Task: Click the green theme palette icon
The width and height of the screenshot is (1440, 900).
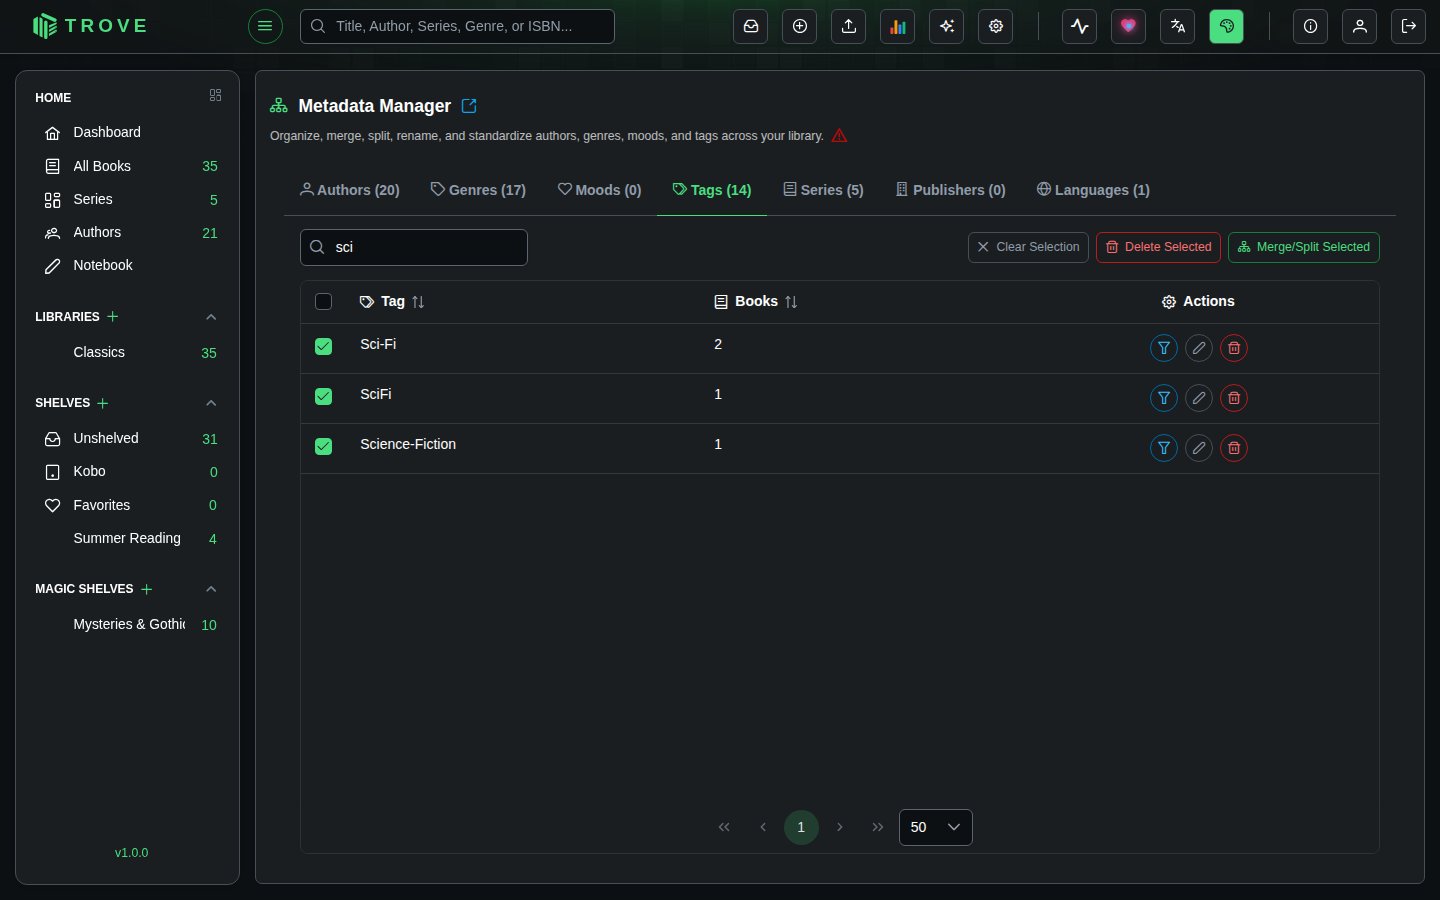Action: pyautogui.click(x=1227, y=26)
